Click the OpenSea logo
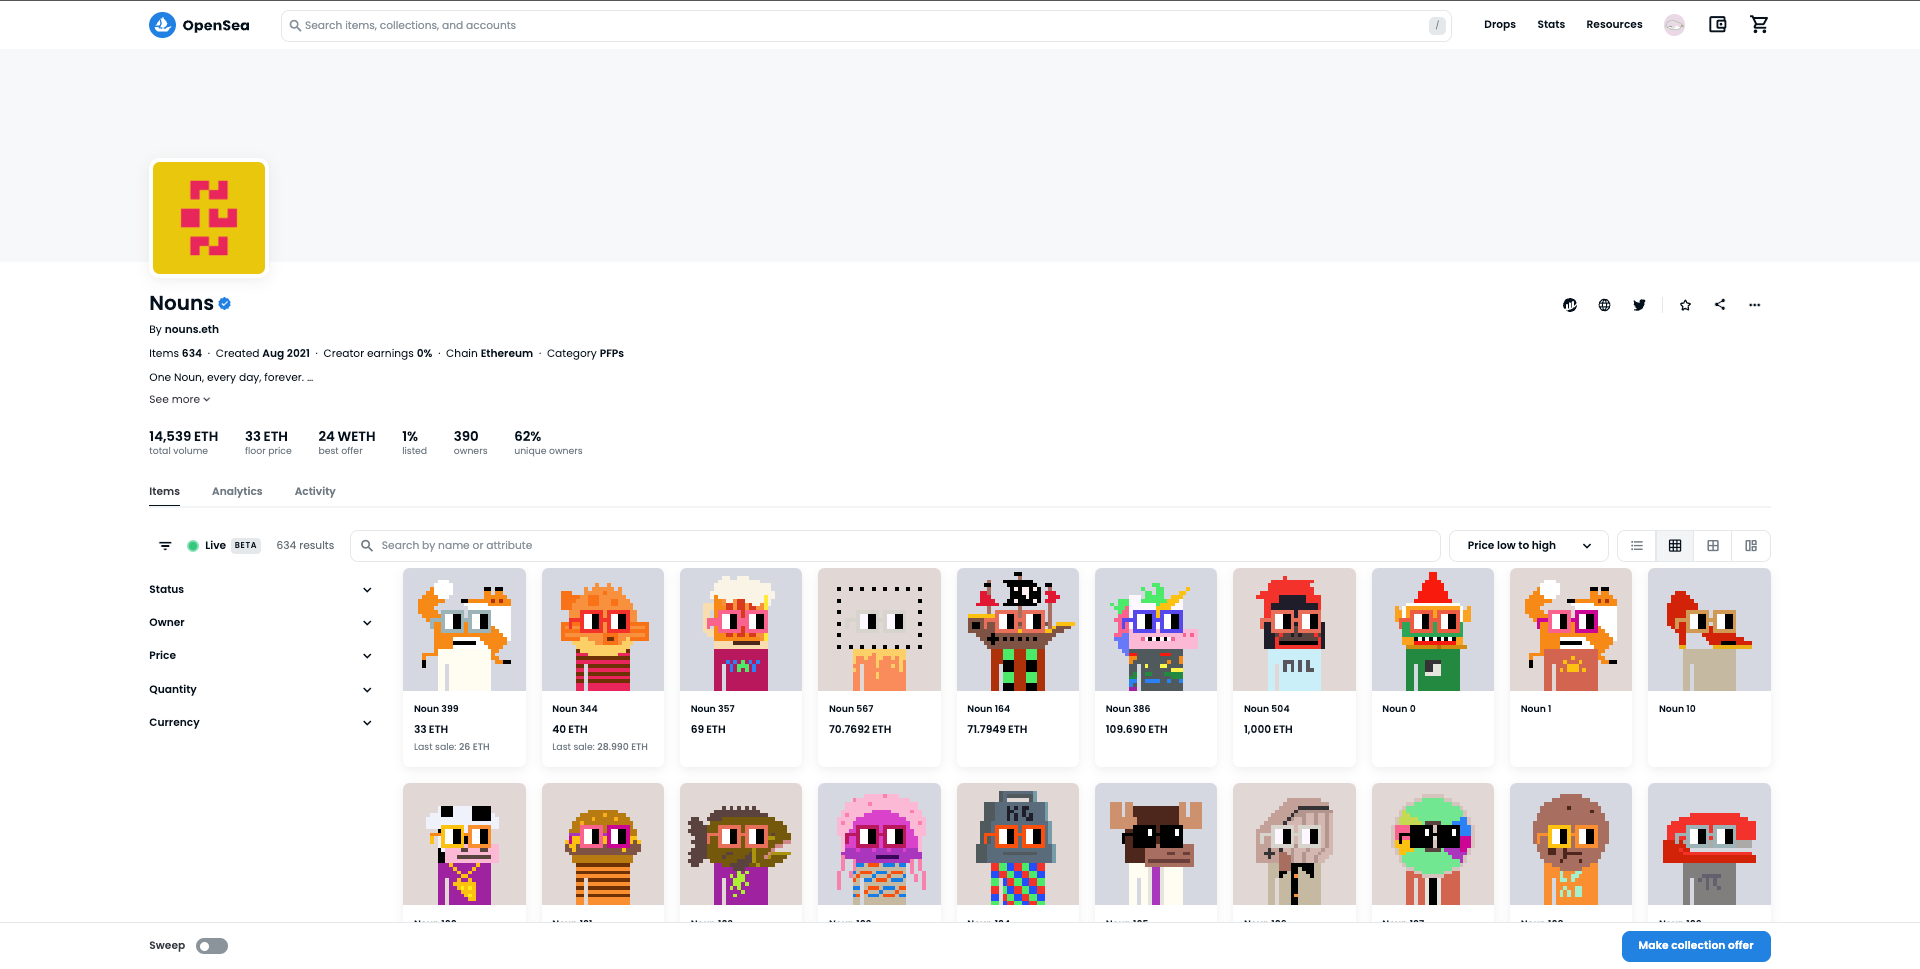 point(199,25)
